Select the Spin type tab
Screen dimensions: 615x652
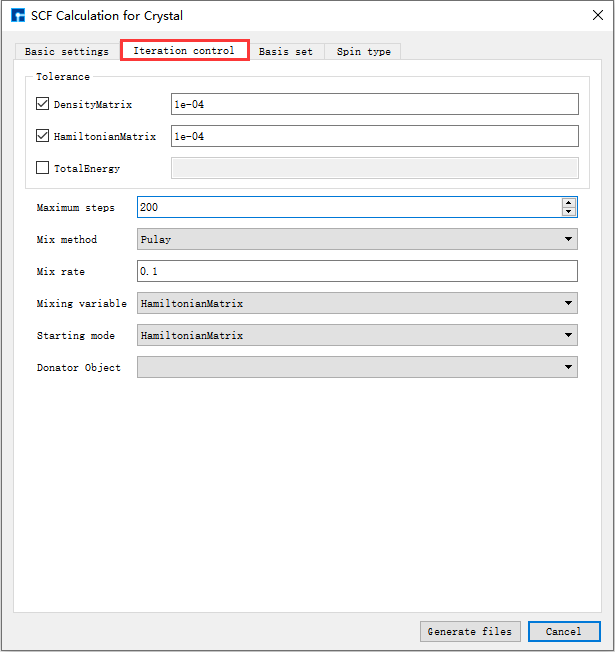coord(363,51)
